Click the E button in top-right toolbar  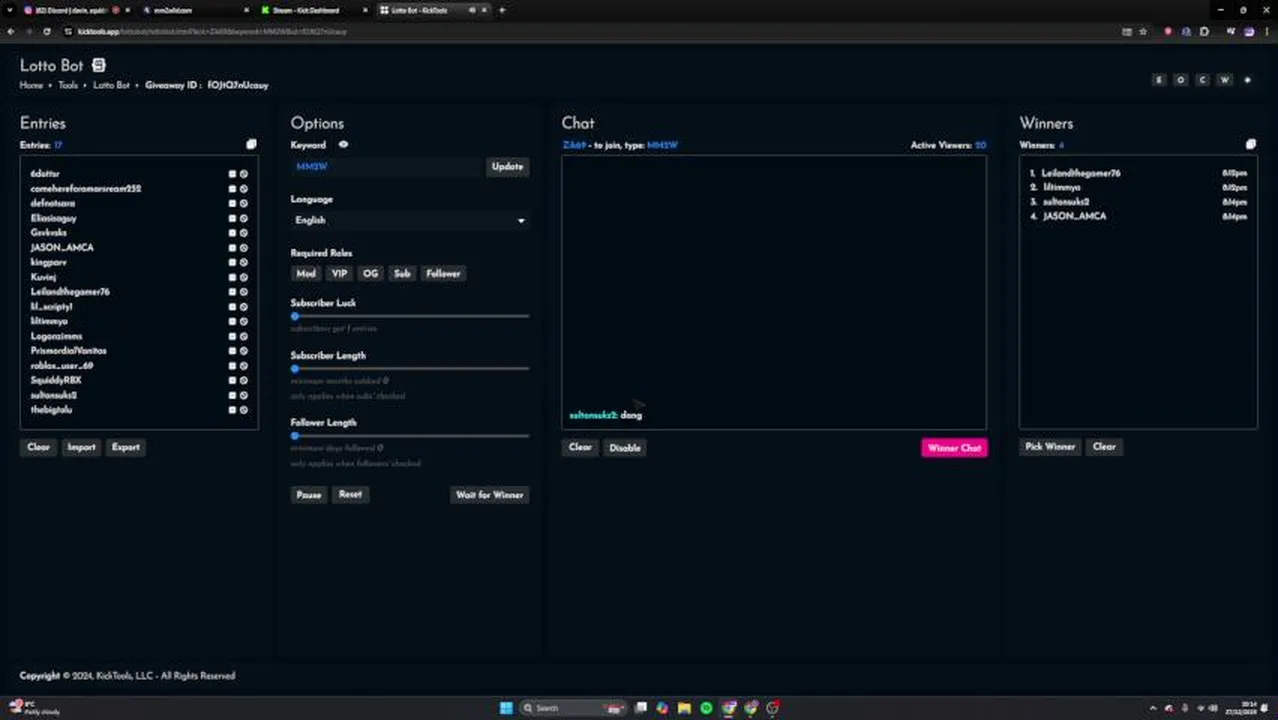click(1159, 80)
